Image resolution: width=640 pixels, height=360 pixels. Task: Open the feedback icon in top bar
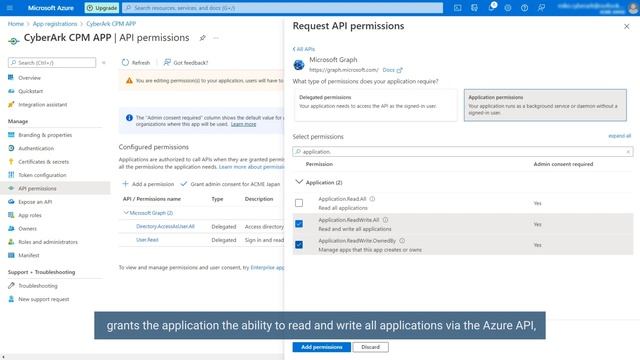pos(541,8)
